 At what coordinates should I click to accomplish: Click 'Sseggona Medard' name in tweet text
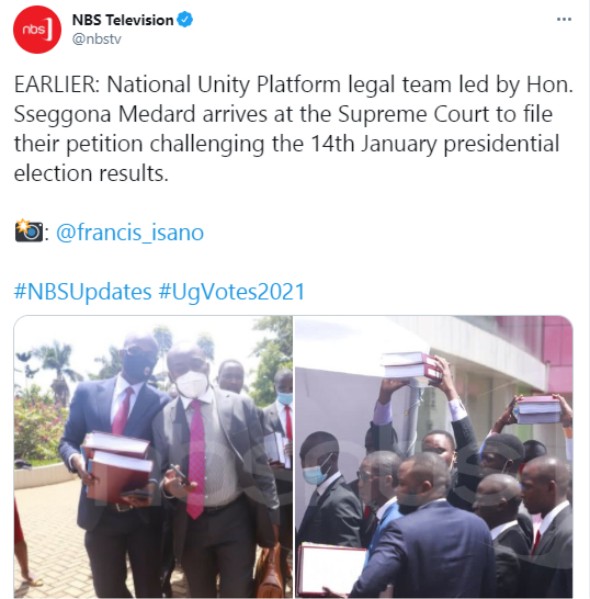tap(105, 114)
